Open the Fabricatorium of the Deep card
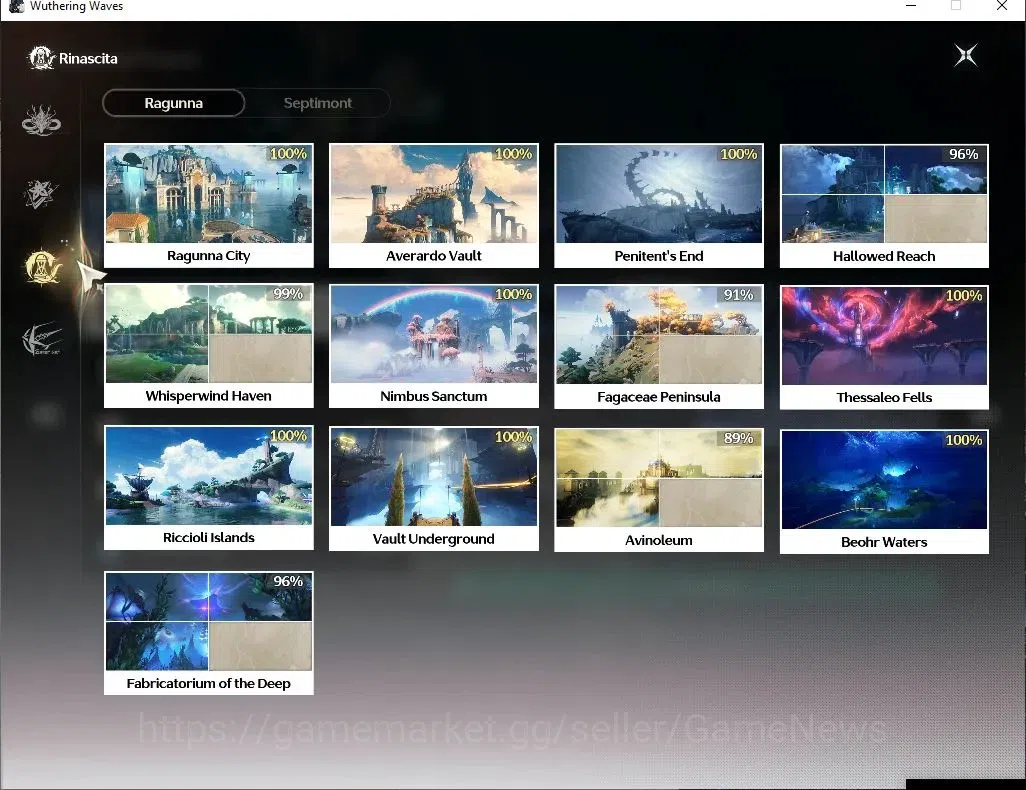This screenshot has height=790, width=1026. tap(209, 633)
